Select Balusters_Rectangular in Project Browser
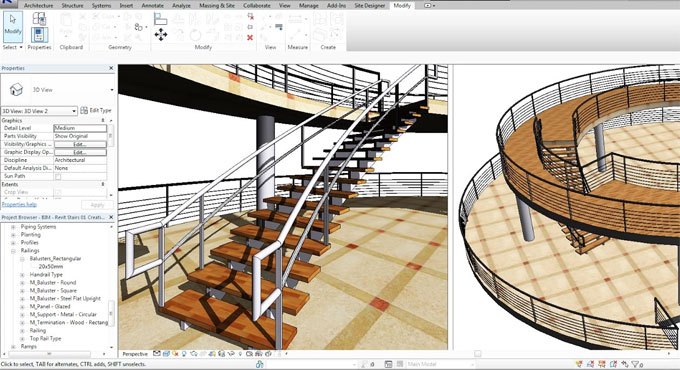The width and height of the screenshot is (680, 370). 55,259
